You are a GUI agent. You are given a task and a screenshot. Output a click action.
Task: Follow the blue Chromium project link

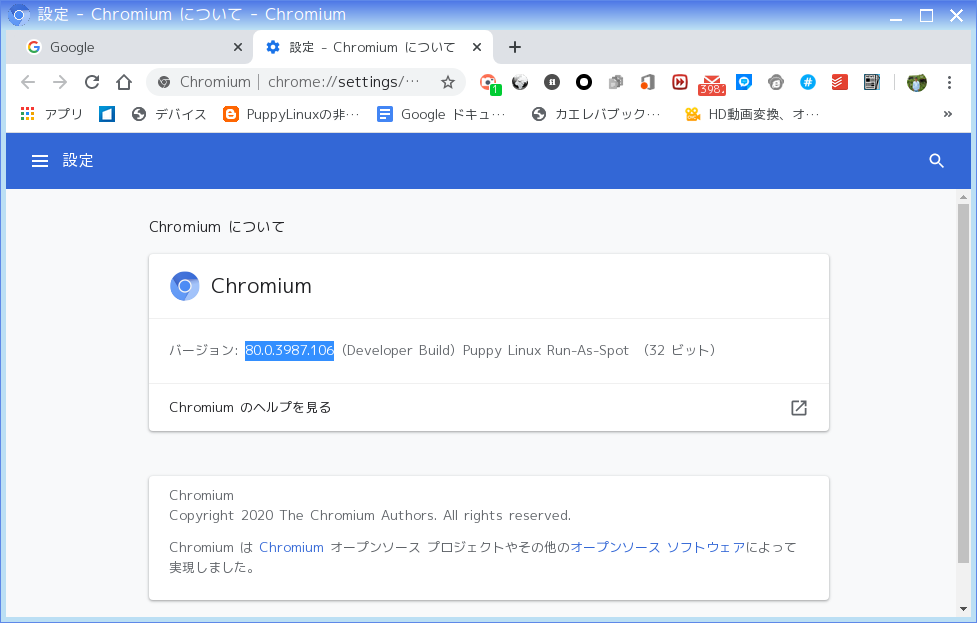[x=292, y=547]
